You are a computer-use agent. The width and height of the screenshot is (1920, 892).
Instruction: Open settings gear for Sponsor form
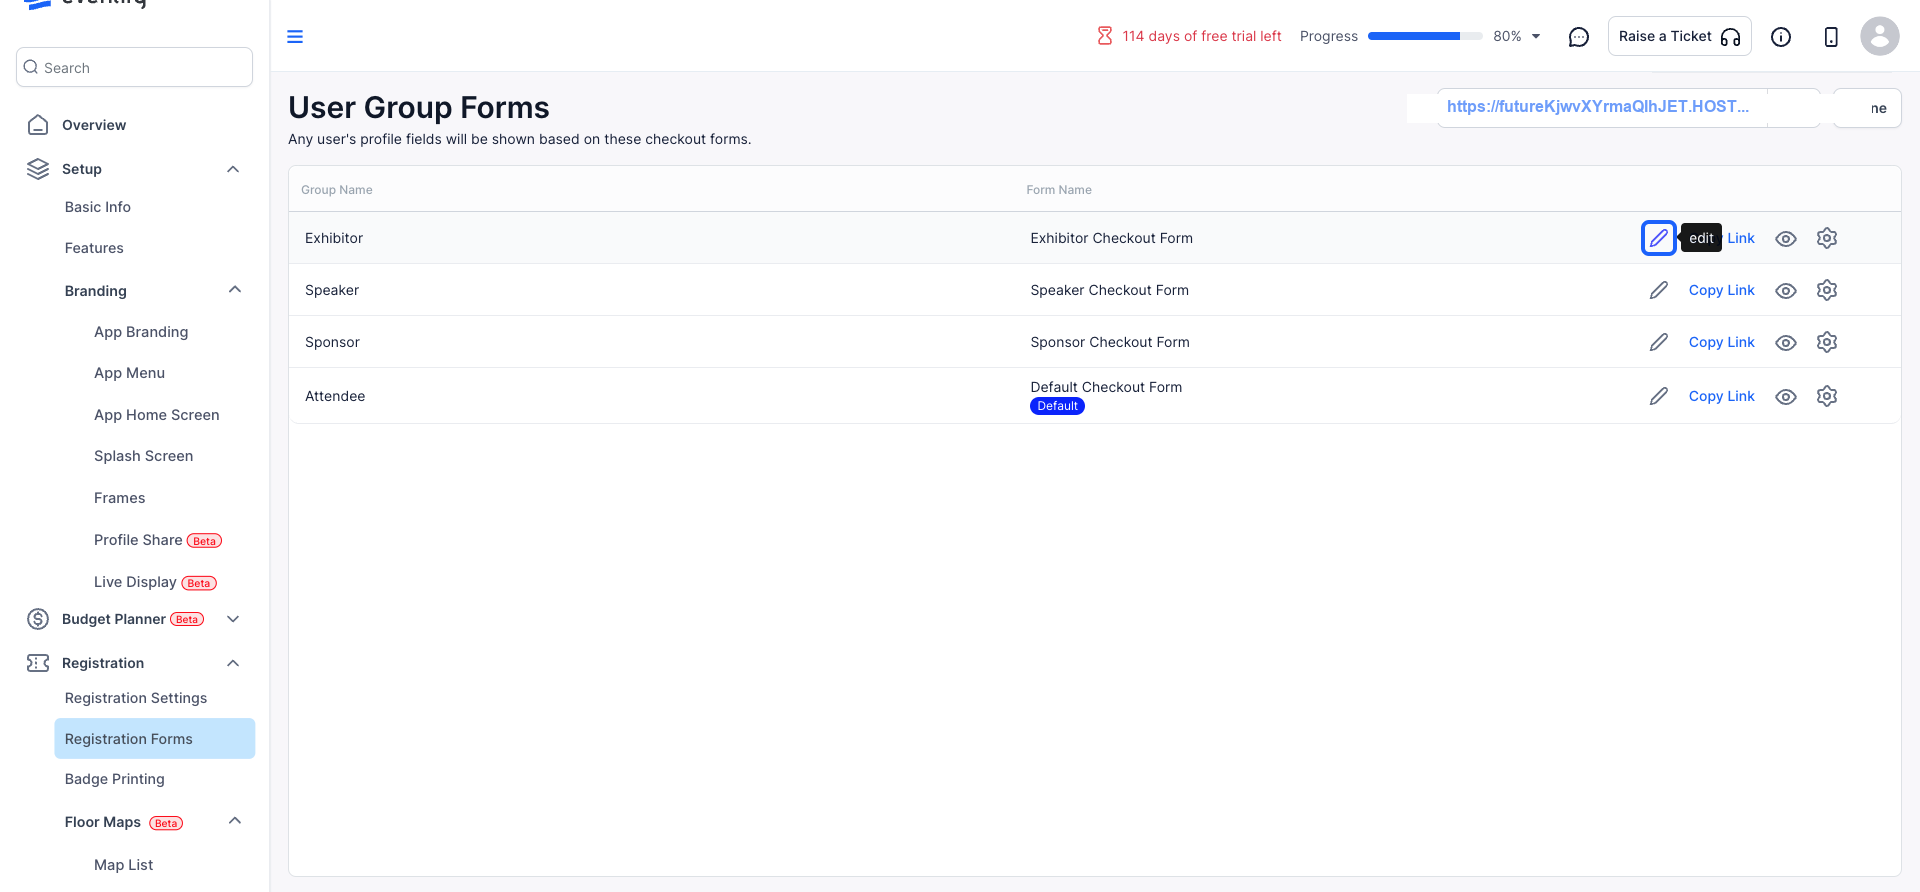pos(1826,342)
